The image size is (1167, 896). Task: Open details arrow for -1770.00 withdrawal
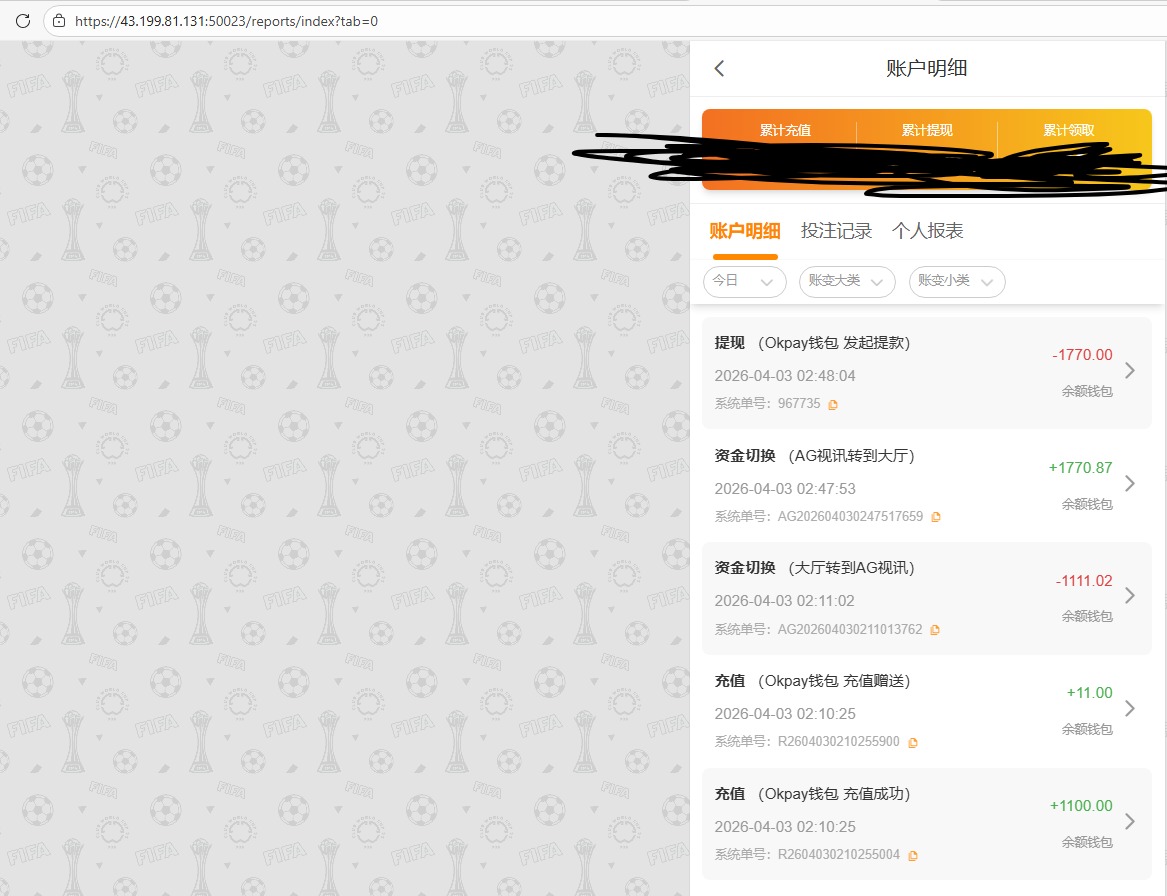click(1130, 371)
